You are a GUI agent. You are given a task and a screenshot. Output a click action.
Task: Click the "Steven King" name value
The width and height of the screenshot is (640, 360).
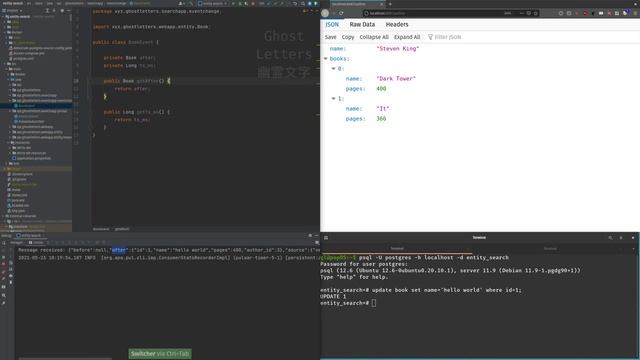click(398, 49)
